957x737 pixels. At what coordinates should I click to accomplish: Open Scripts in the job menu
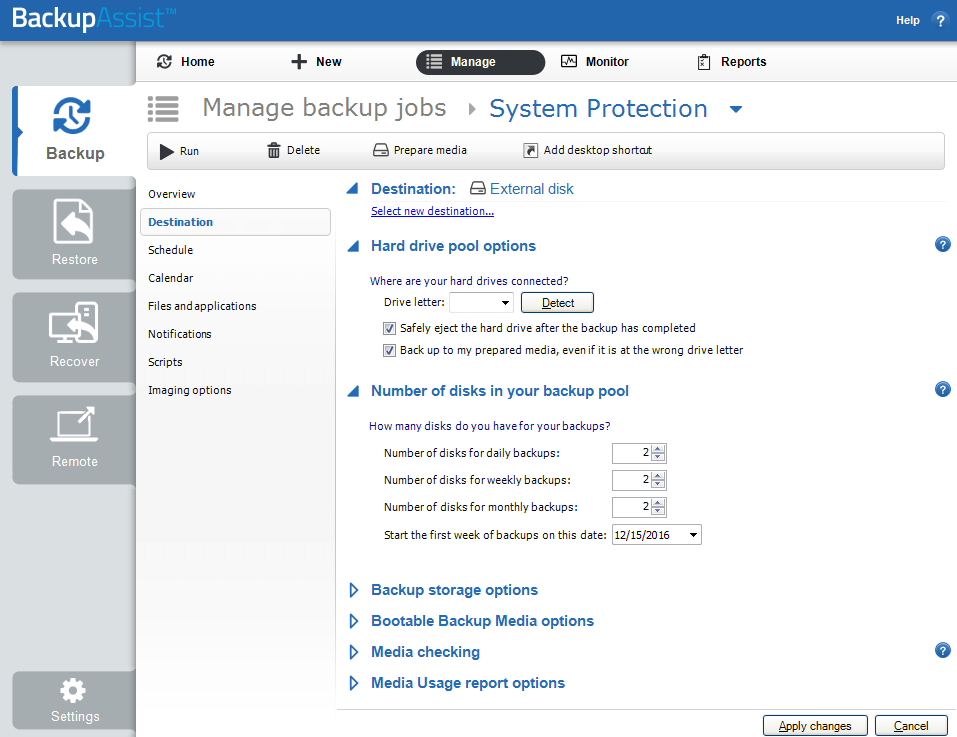(x=165, y=362)
